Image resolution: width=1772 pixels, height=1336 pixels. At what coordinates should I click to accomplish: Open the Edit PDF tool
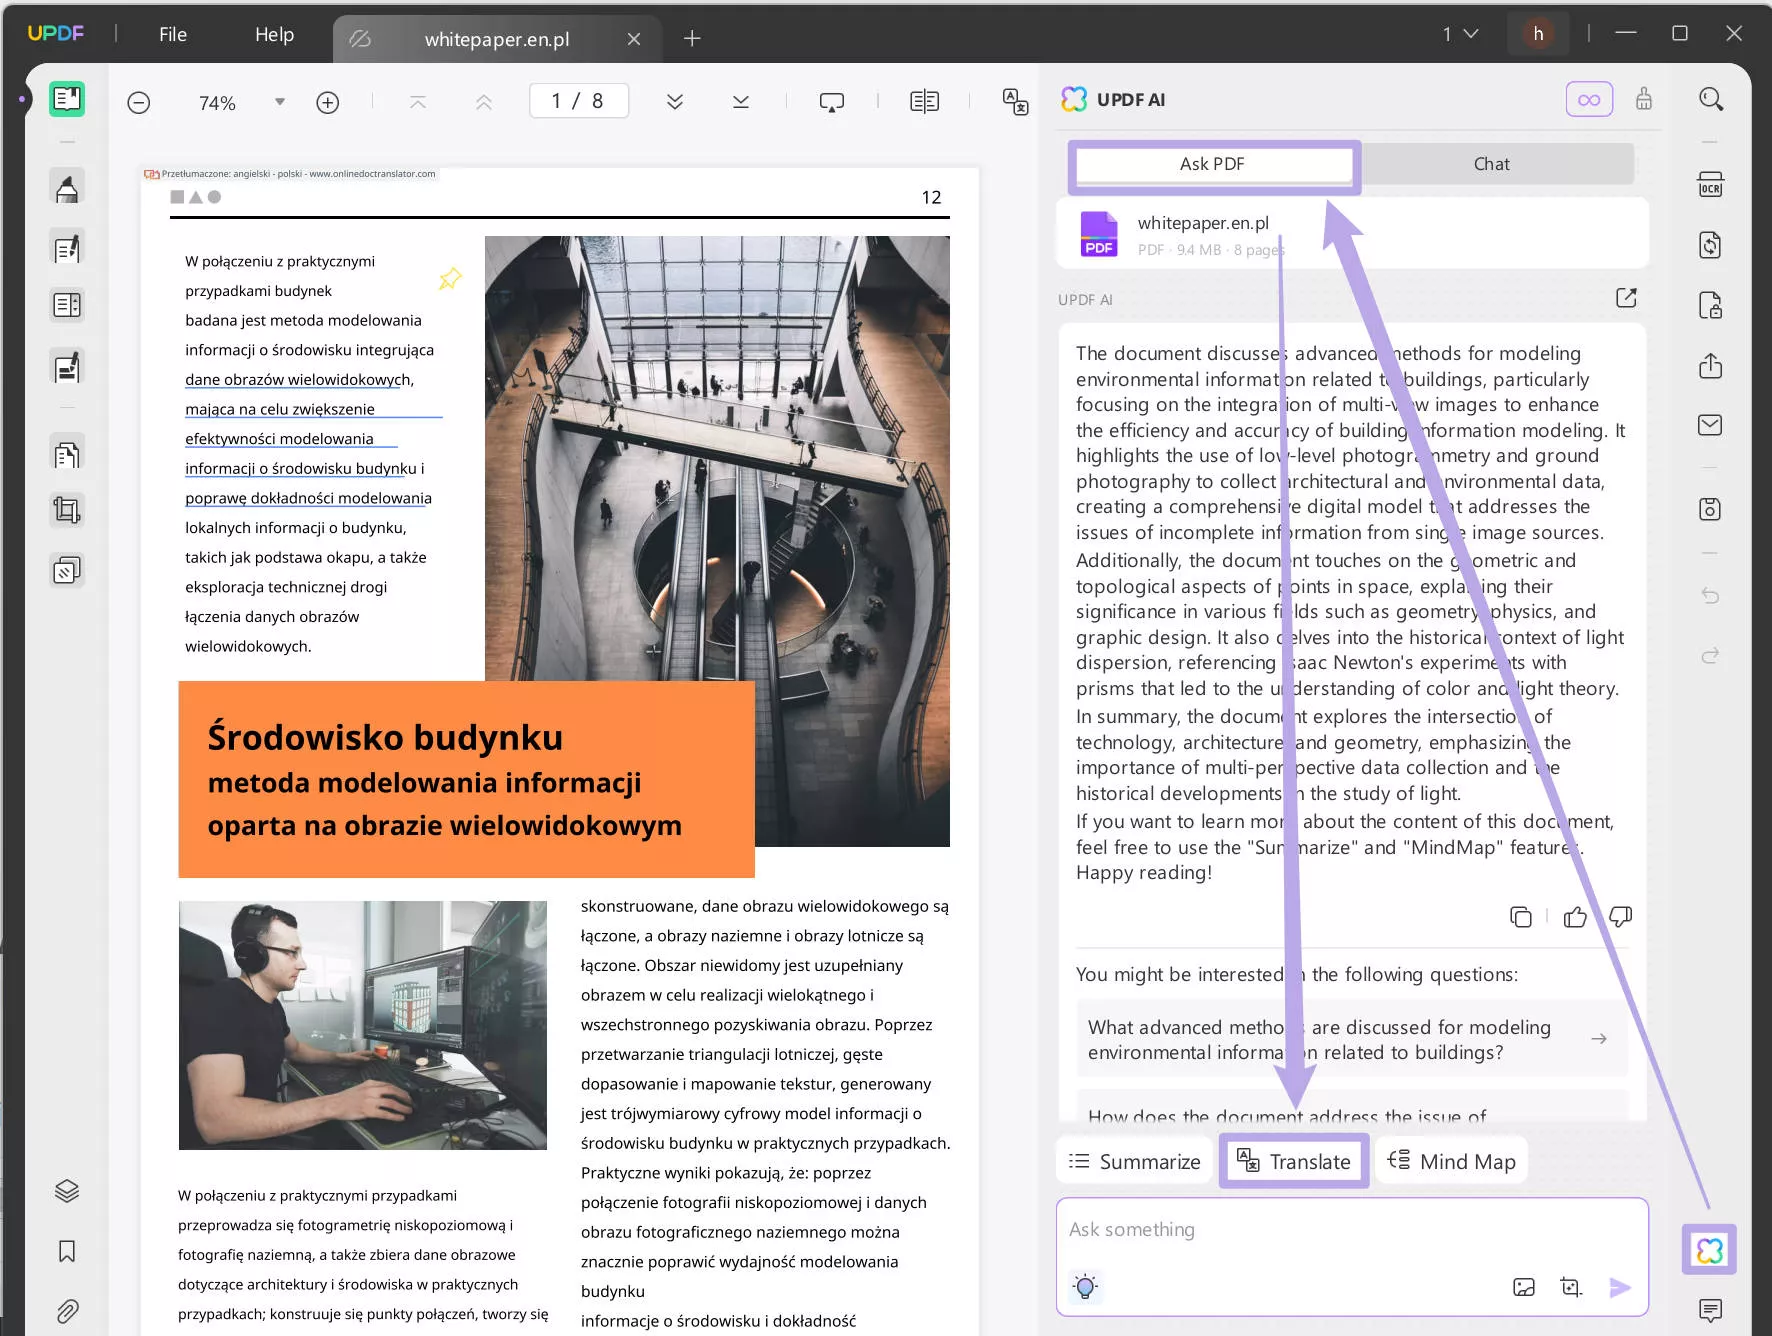(x=66, y=247)
